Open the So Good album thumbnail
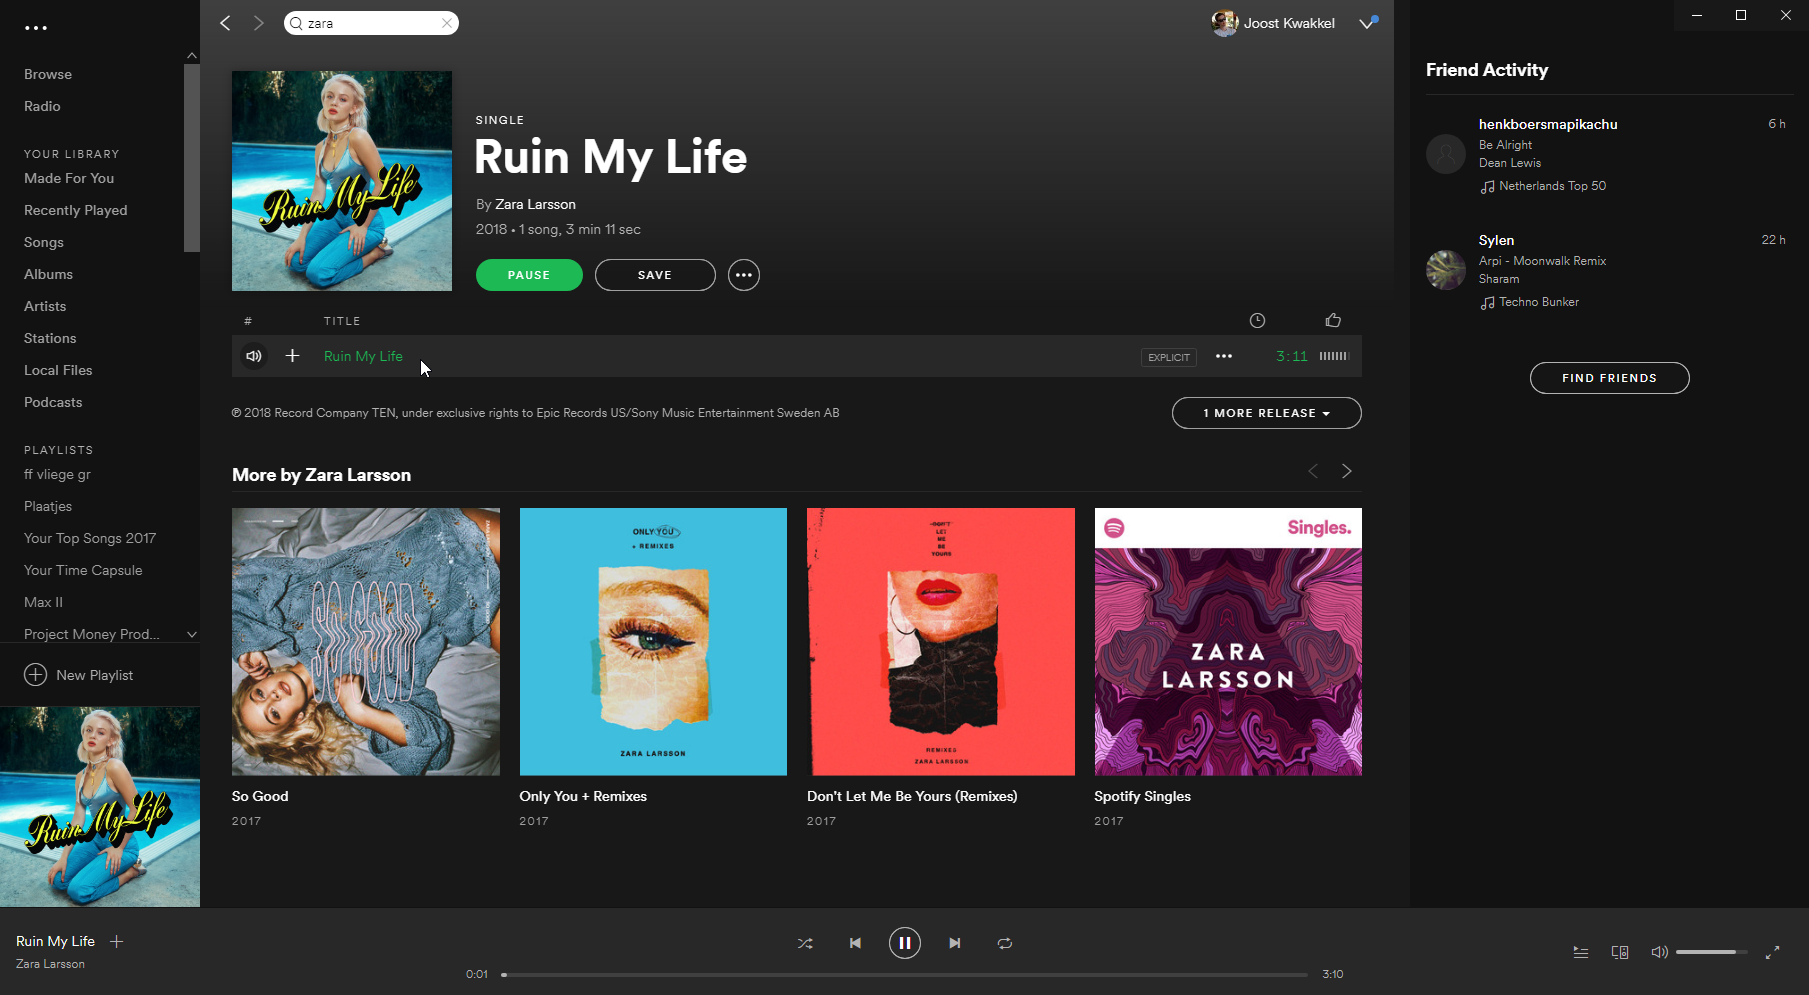Screen dimensions: 1809x995 [366, 641]
